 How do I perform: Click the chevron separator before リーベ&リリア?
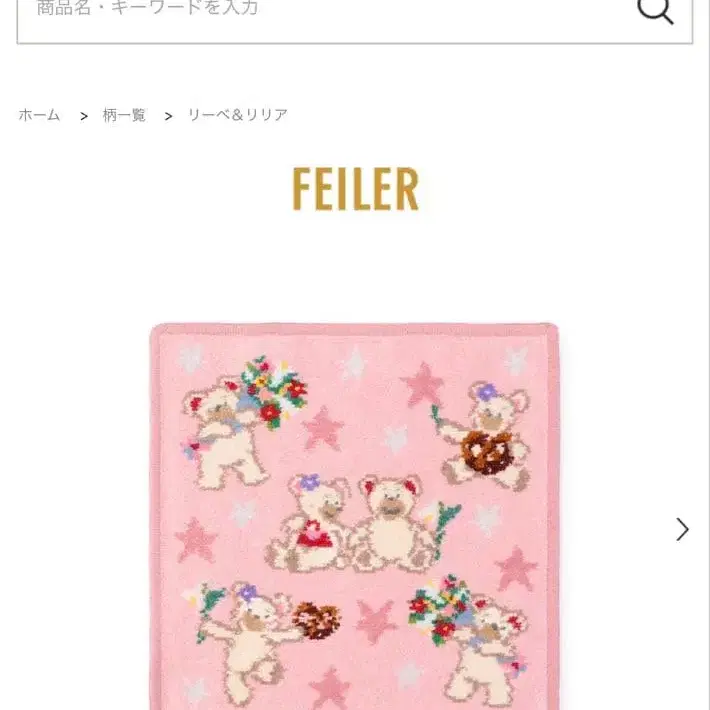(x=168, y=116)
